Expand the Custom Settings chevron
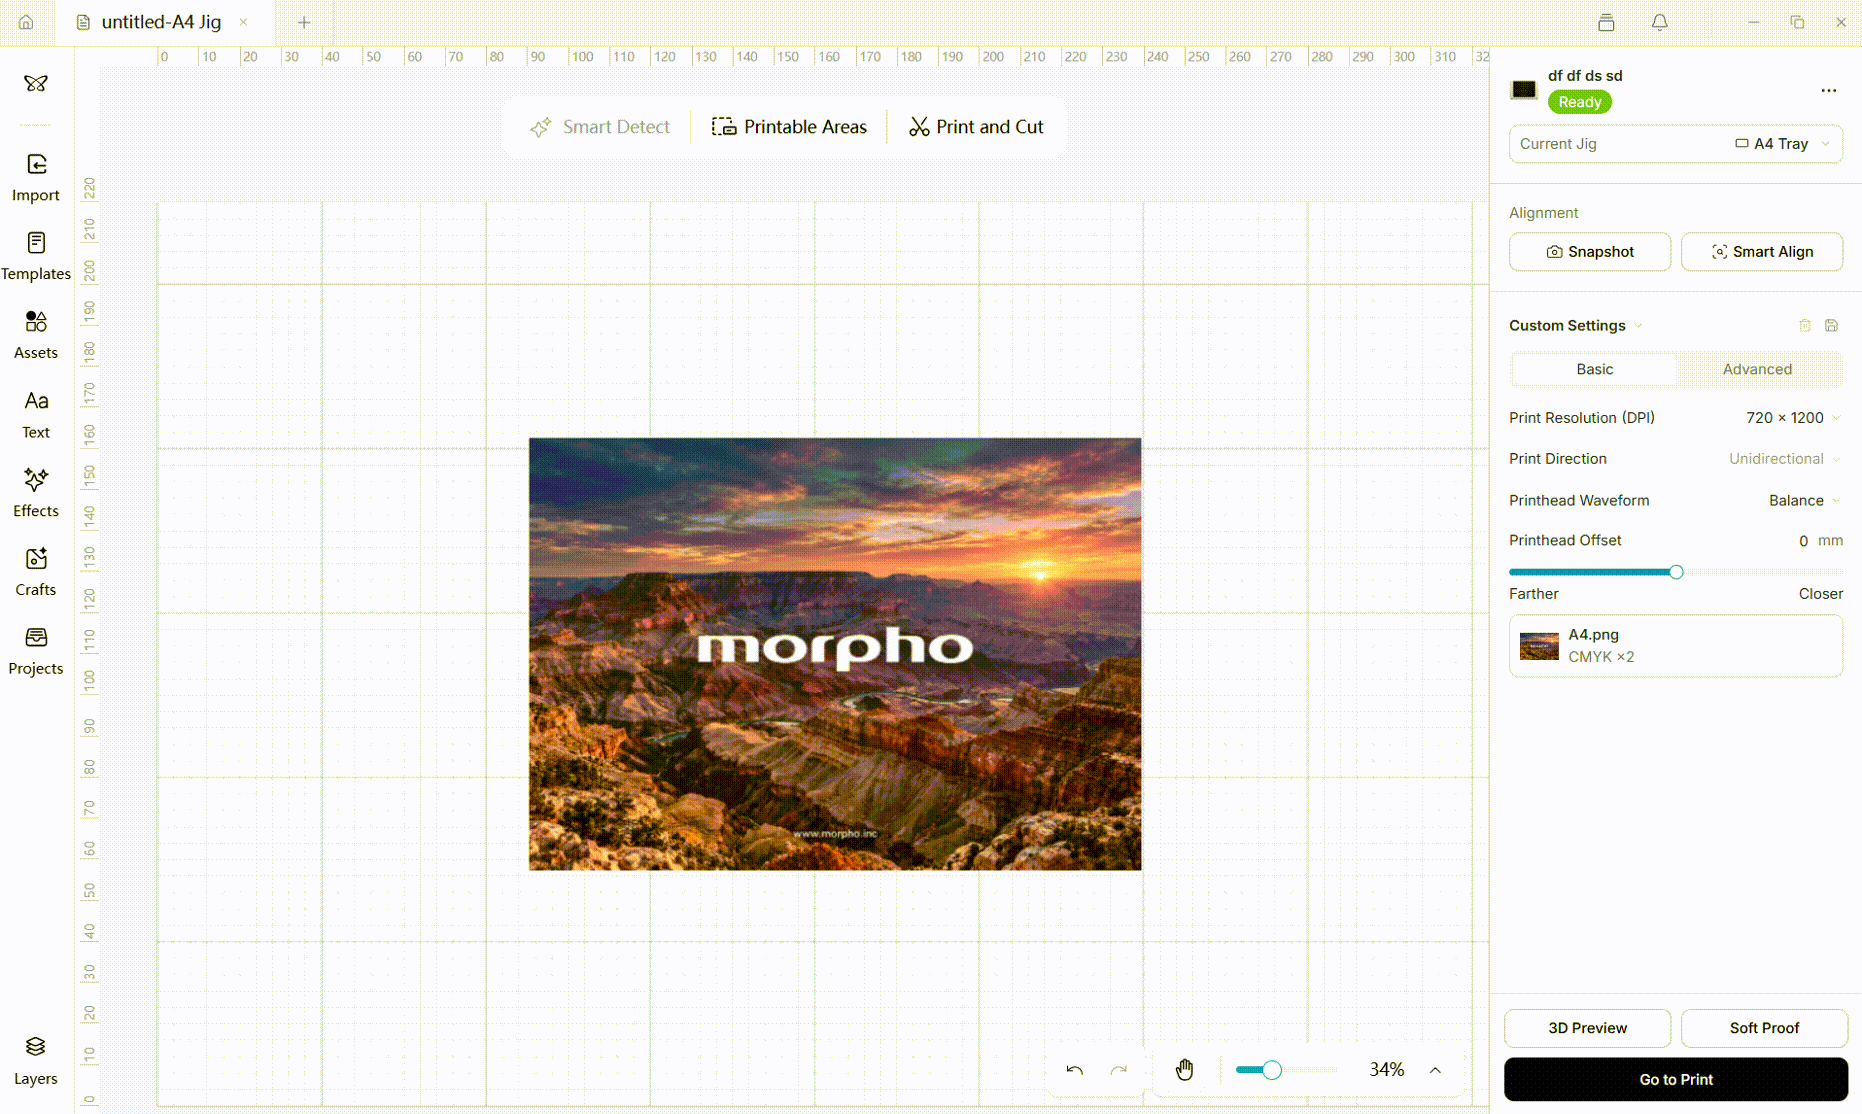 1639,326
